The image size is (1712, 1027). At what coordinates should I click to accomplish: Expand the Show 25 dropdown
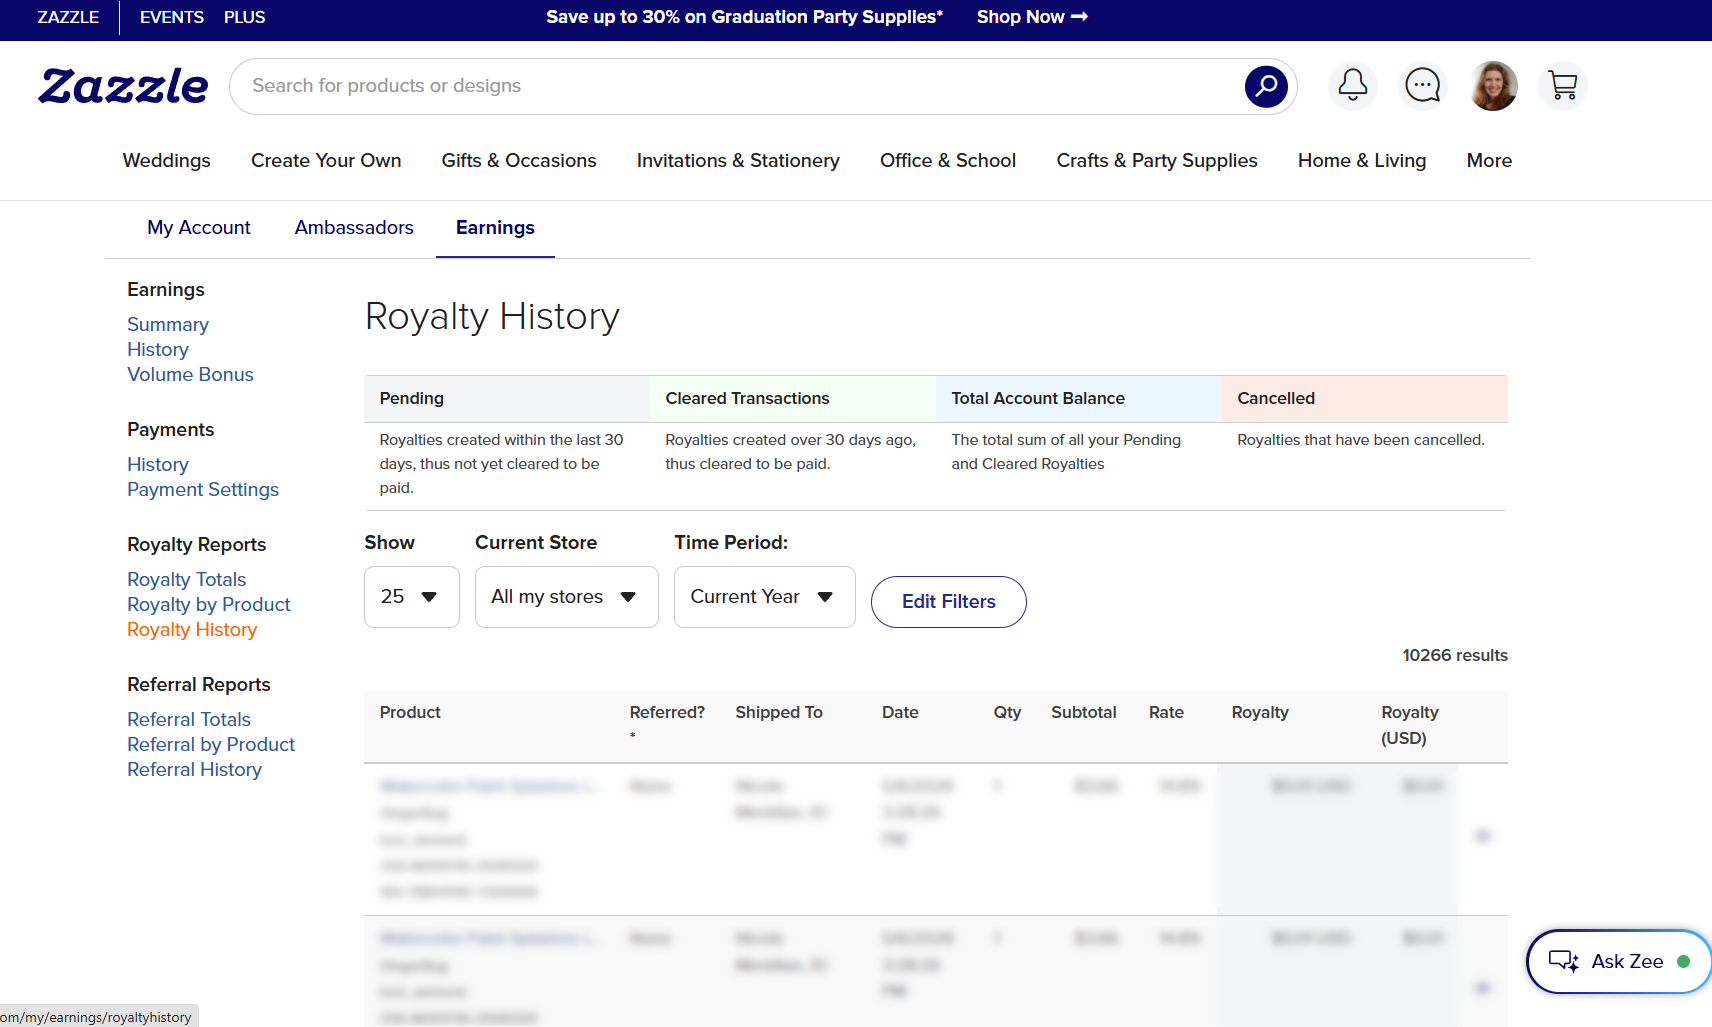[x=412, y=597]
